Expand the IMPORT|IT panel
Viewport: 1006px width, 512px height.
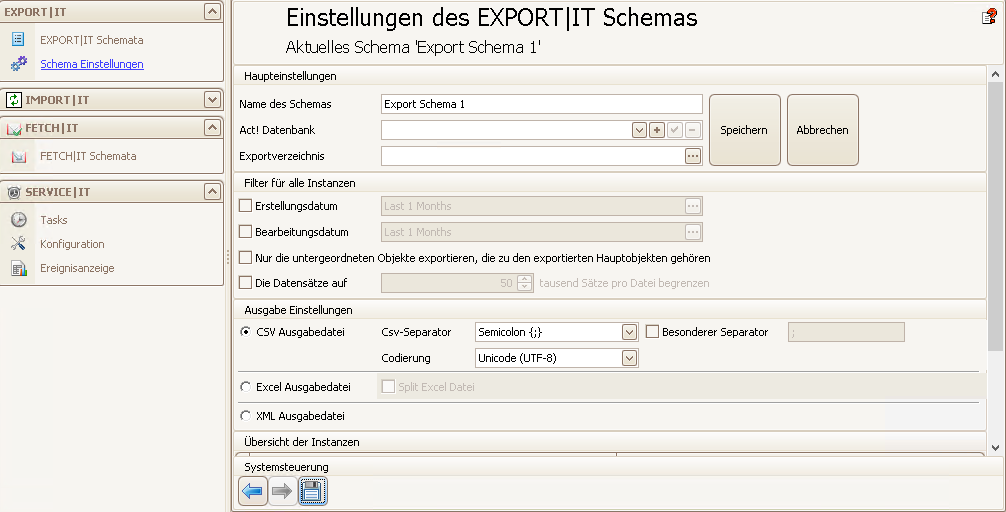[212, 99]
